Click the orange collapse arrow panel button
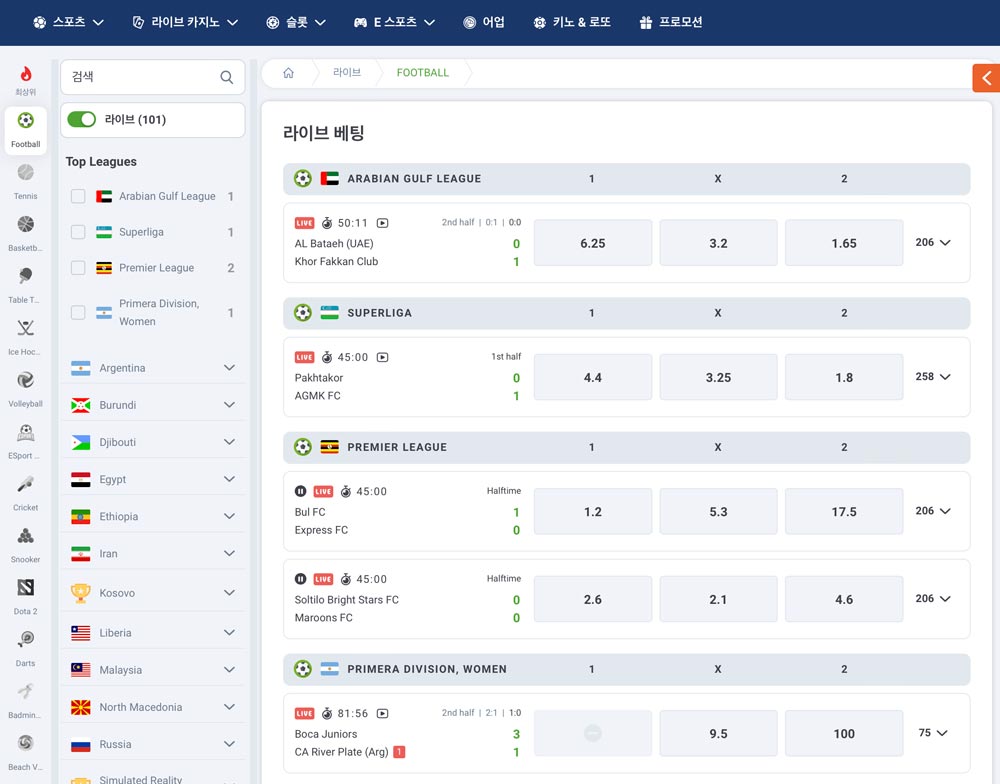Image resolution: width=1000 pixels, height=784 pixels. pyautogui.click(x=986, y=78)
